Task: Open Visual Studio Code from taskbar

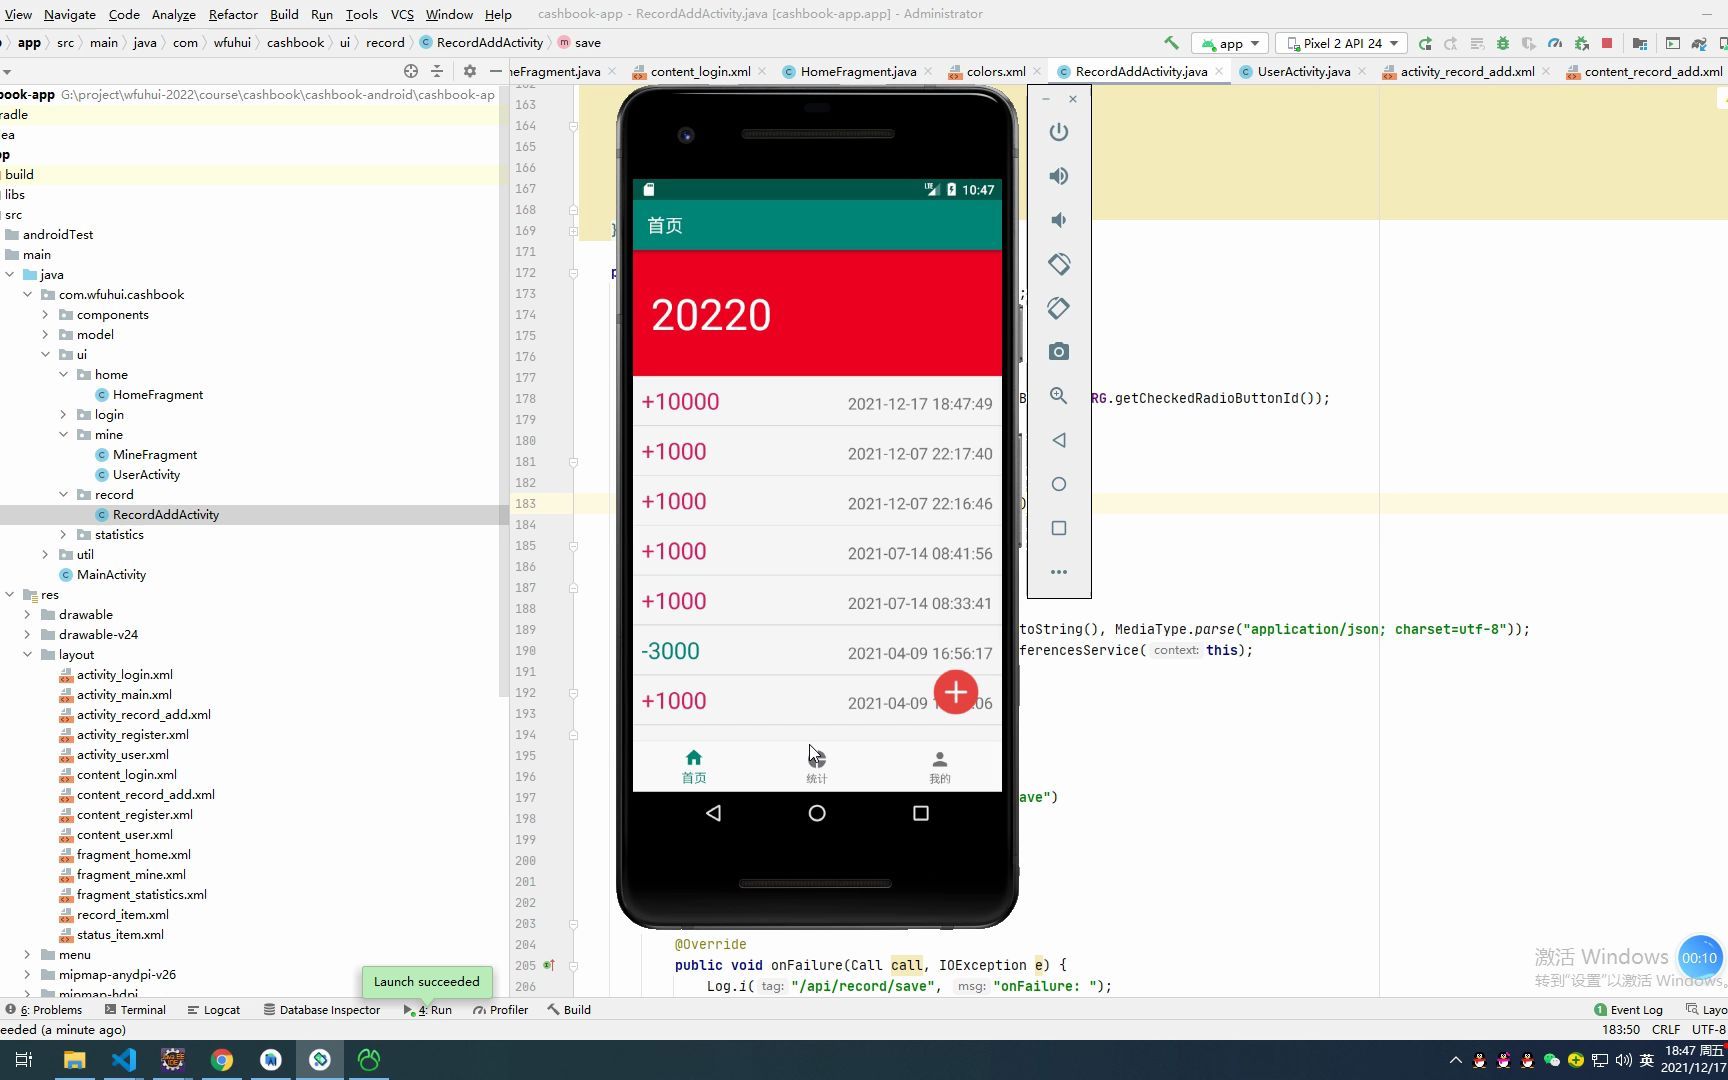Action: point(124,1060)
